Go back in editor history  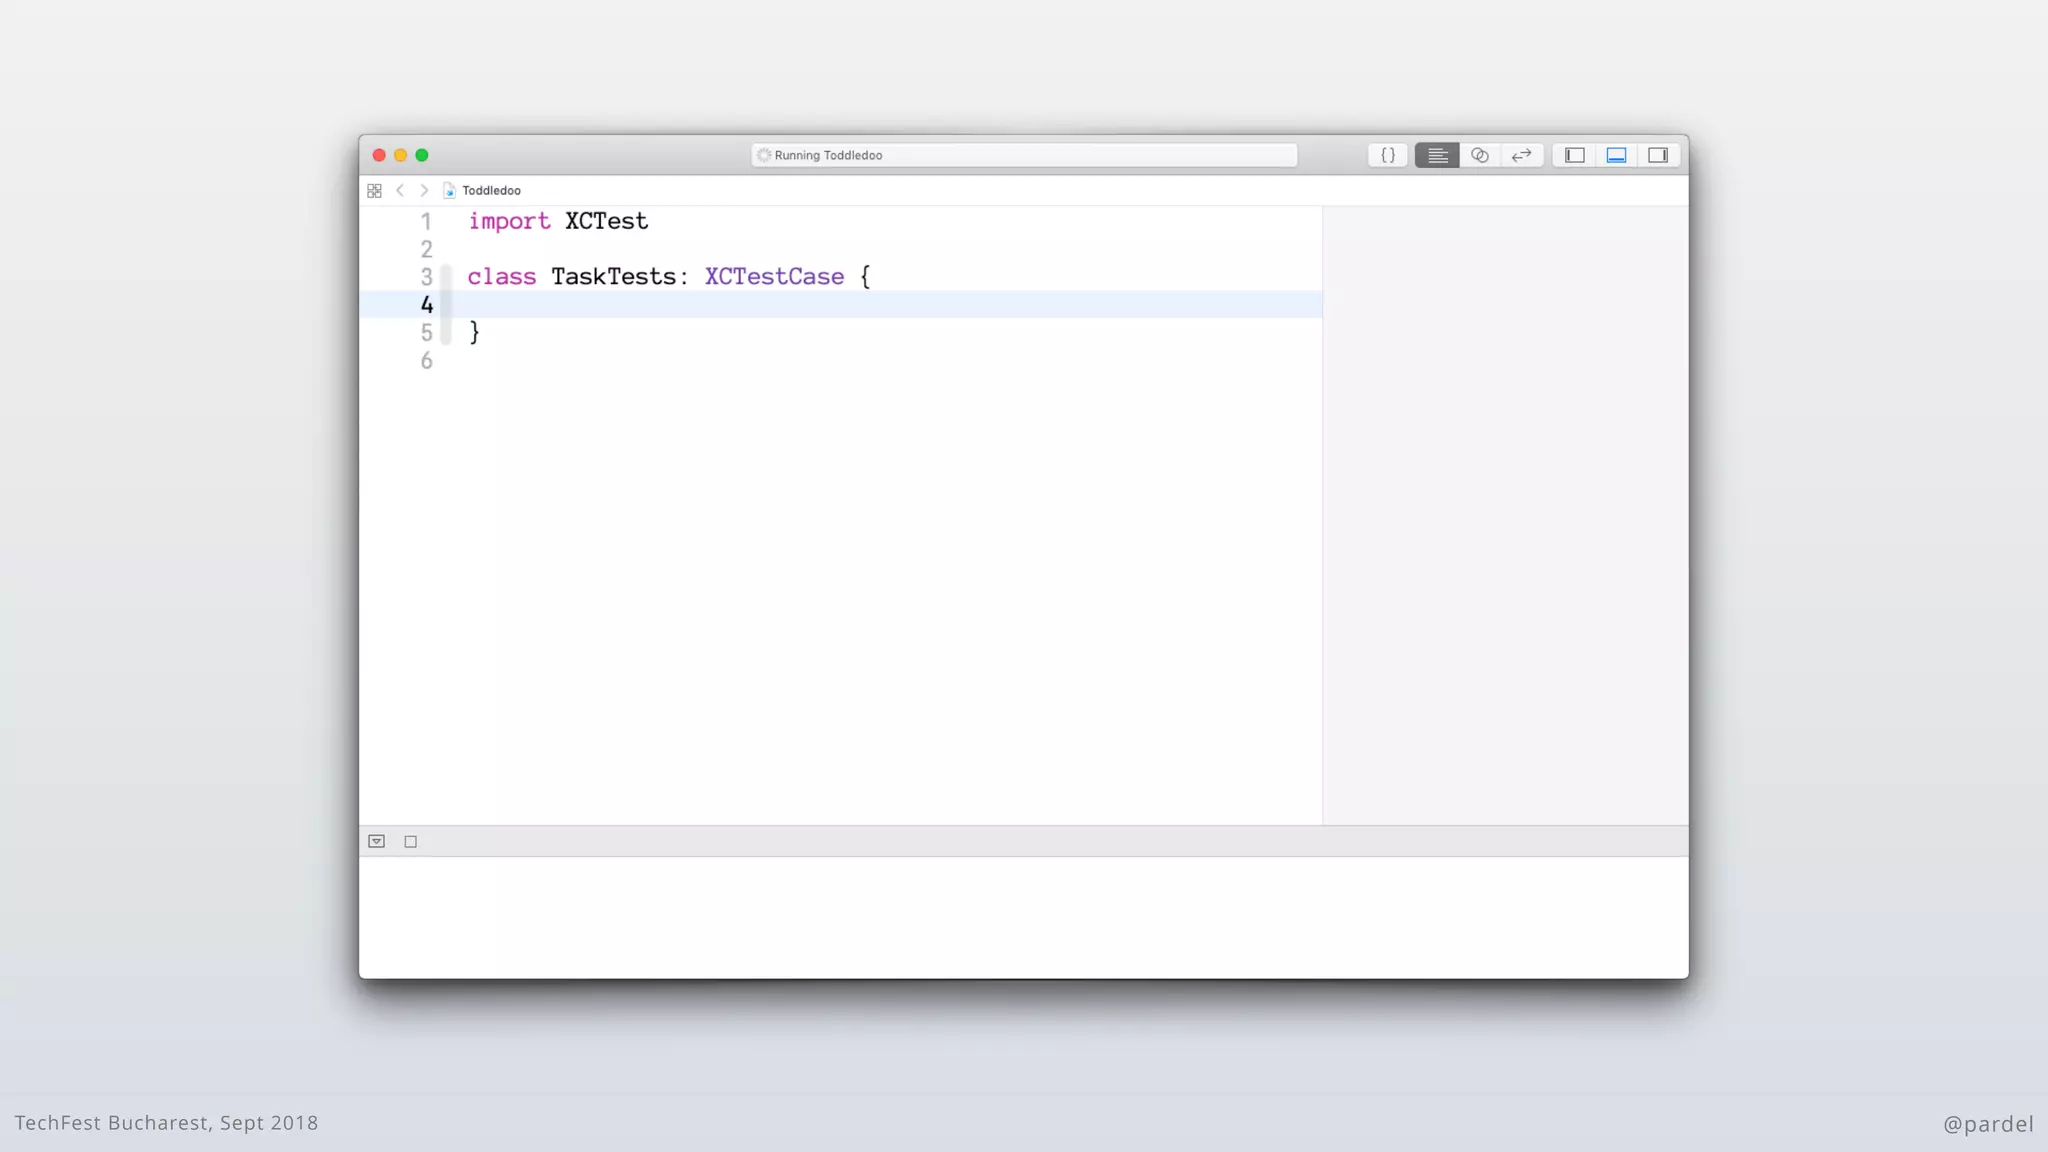click(x=400, y=190)
